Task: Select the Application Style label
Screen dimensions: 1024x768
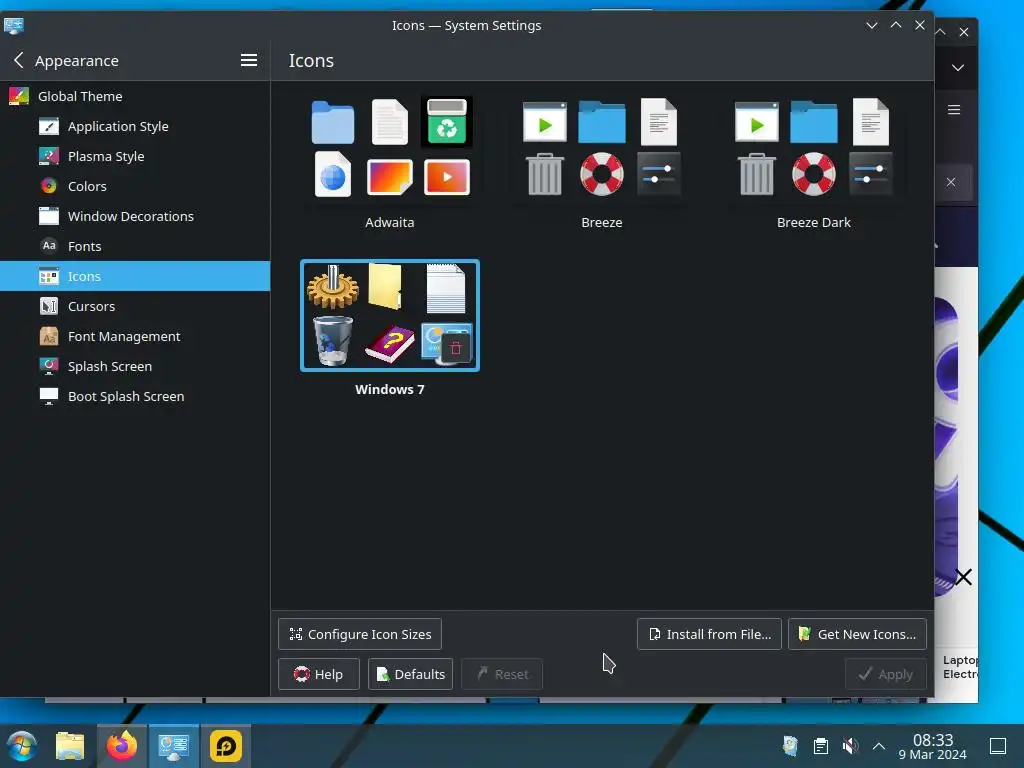Action: [118, 126]
